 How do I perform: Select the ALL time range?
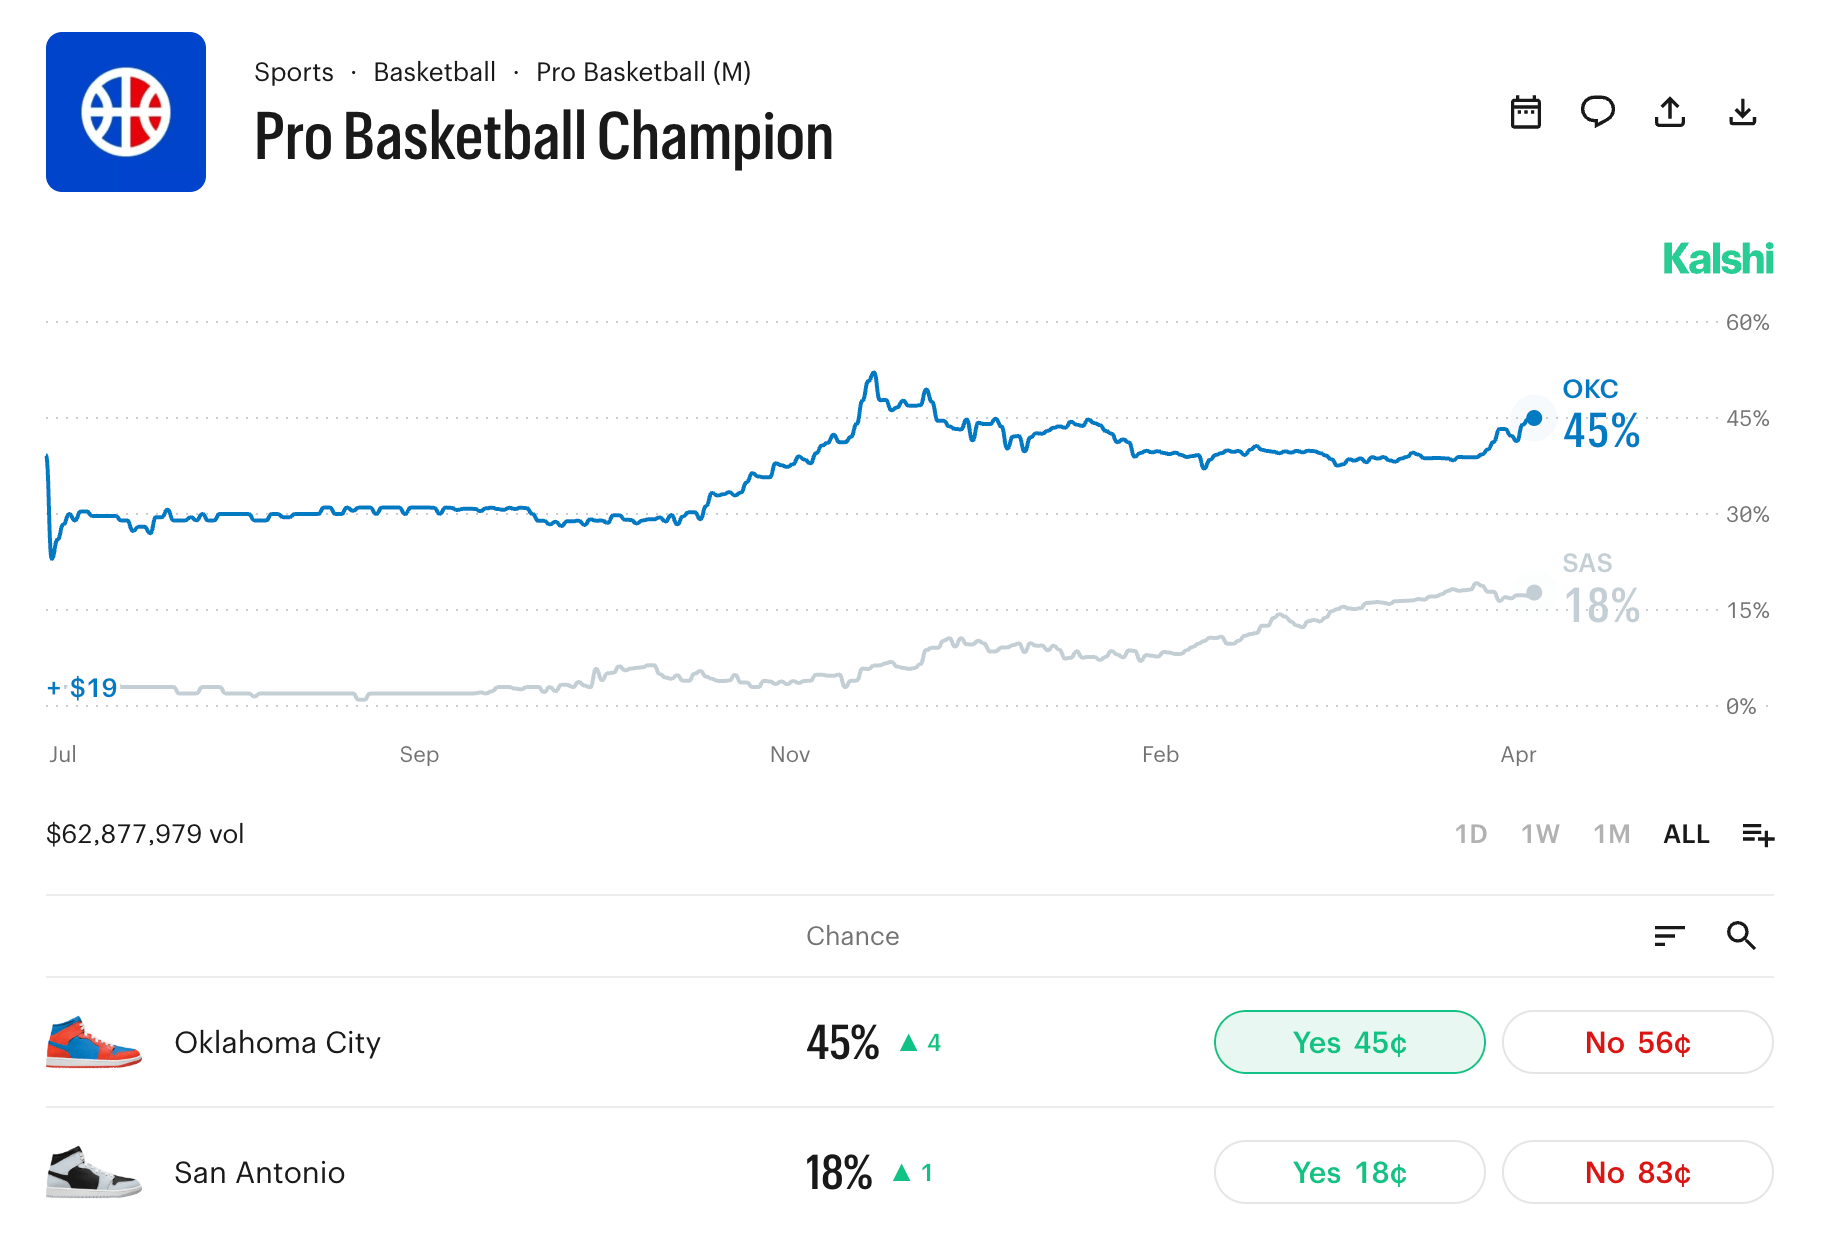[1686, 834]
